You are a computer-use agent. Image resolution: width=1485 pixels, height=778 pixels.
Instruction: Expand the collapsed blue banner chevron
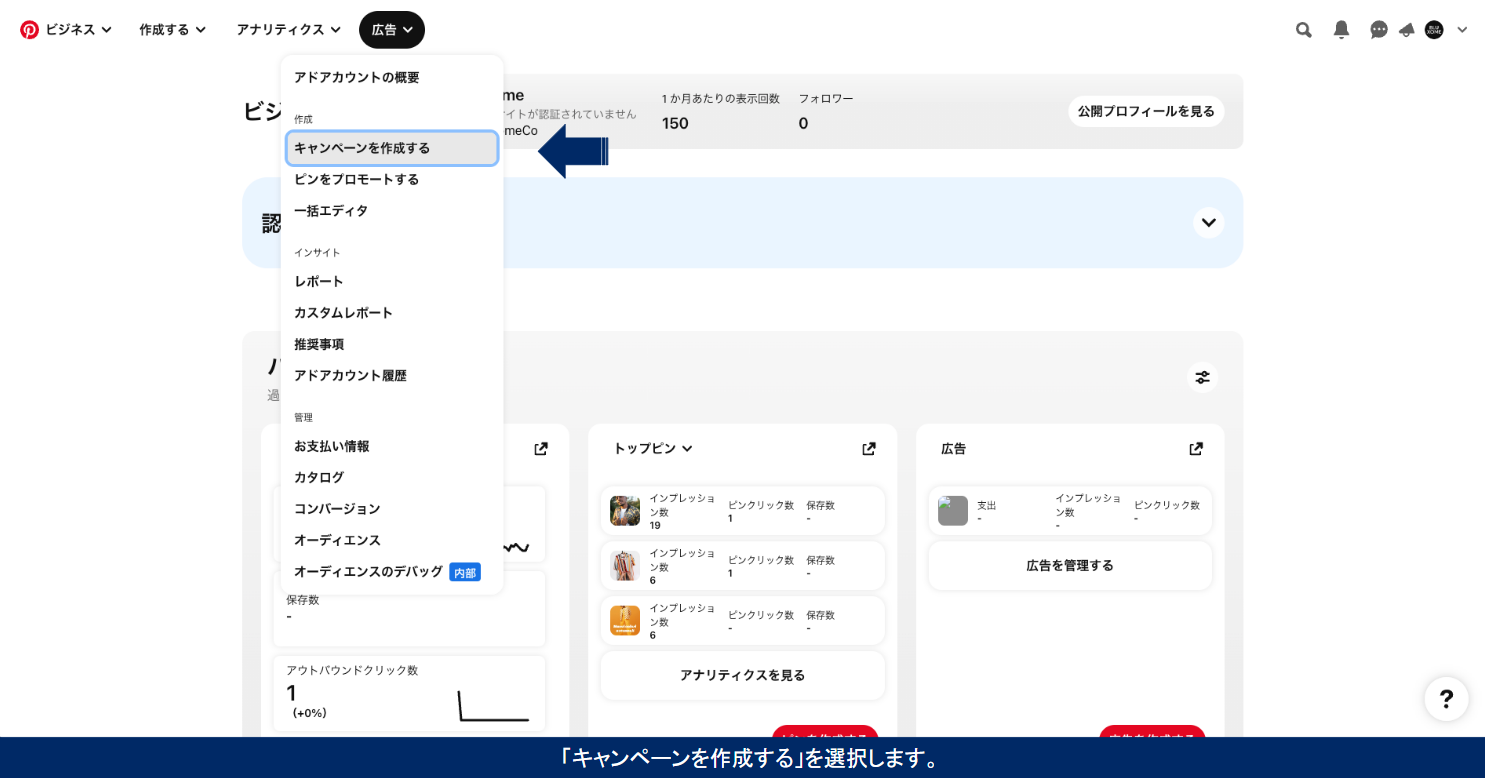(x=1208, y=222)
